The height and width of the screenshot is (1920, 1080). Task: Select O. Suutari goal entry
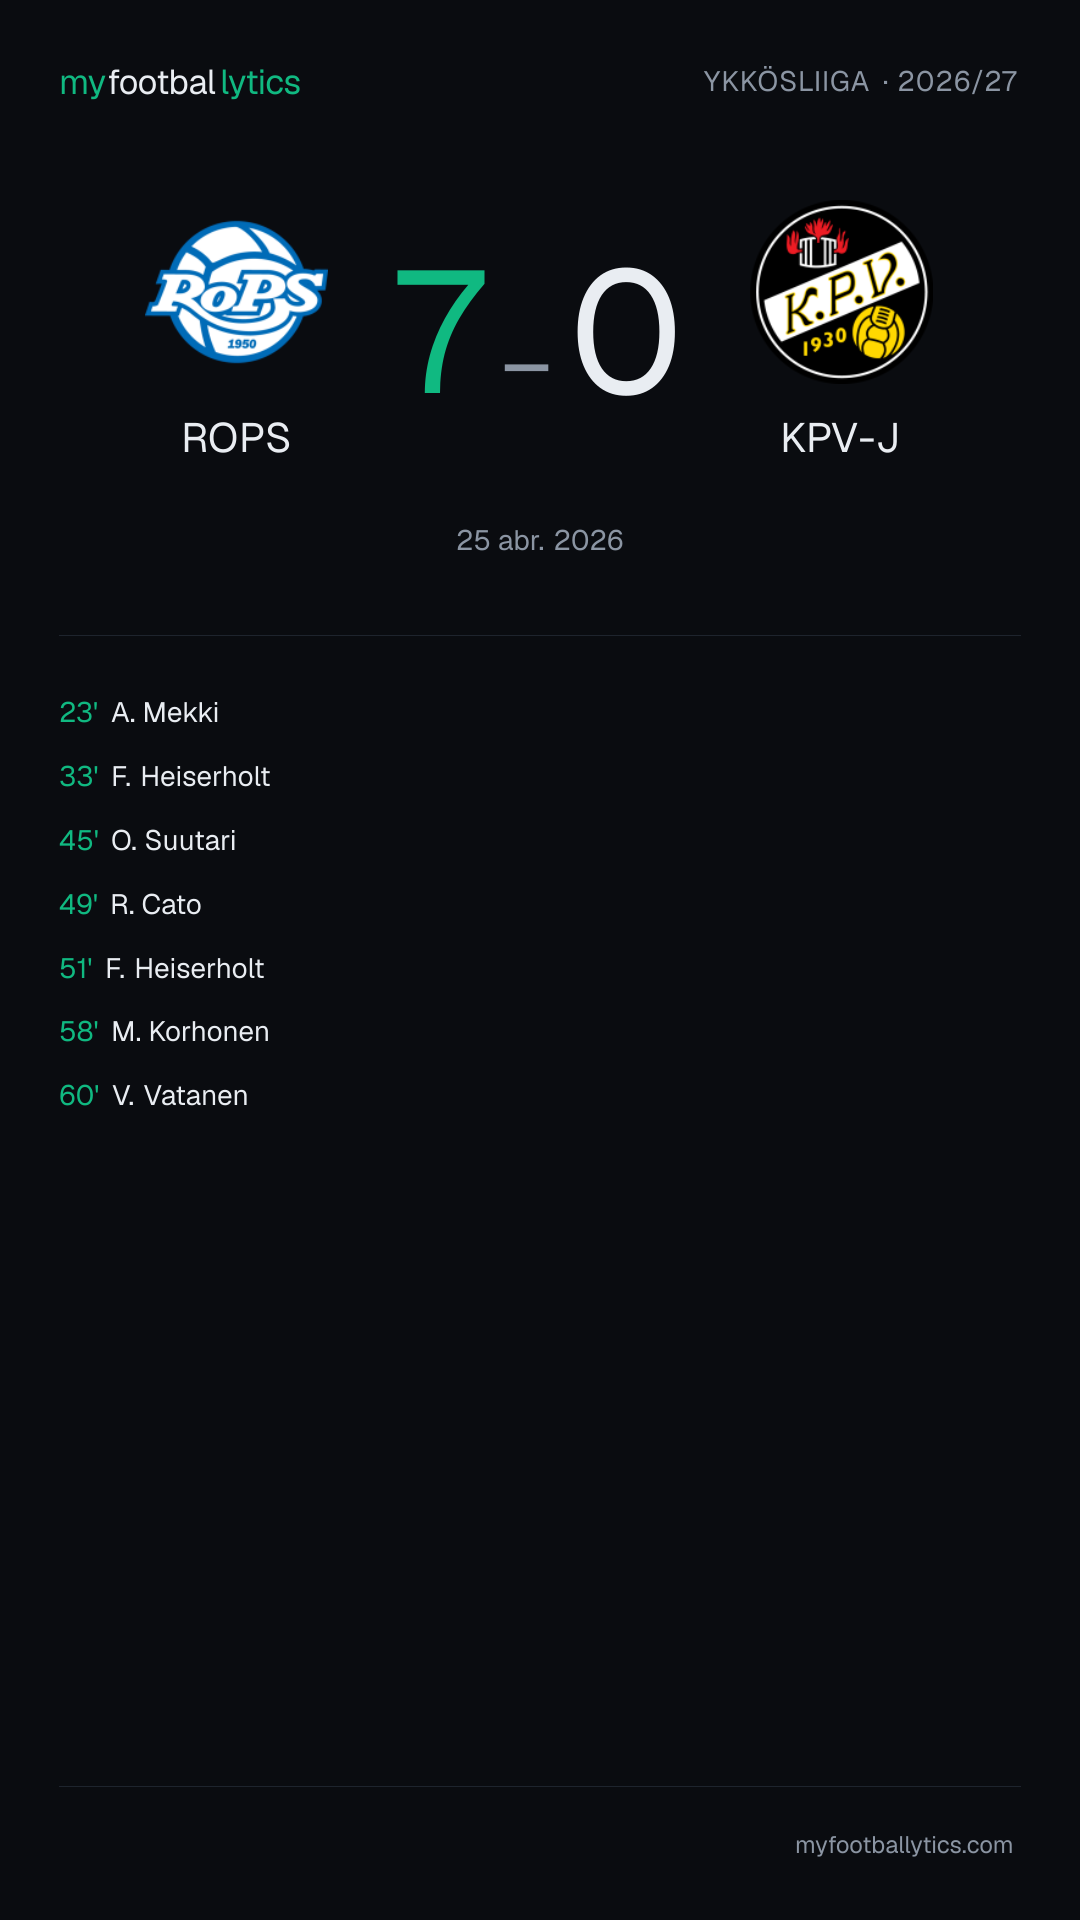click(x=148, y=840)
